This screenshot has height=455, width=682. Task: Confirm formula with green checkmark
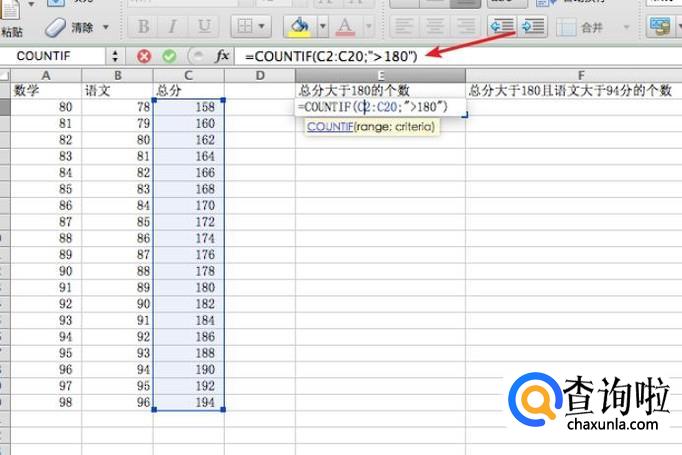pos(169,56)
